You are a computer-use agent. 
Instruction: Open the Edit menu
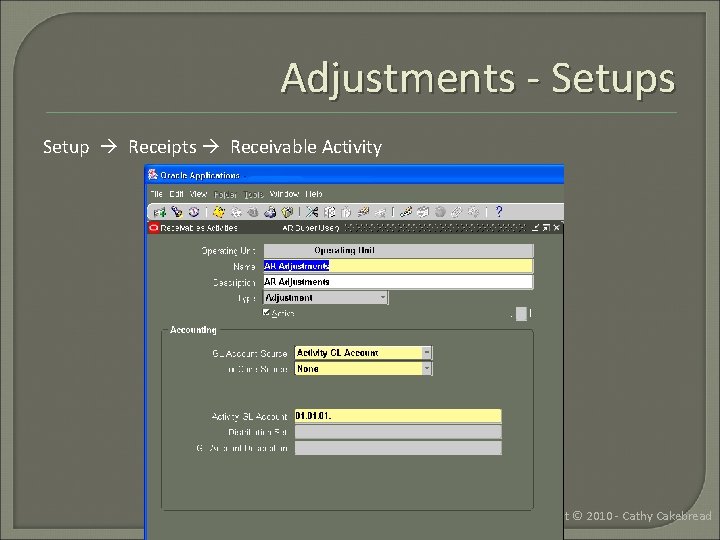(x=176, y=194)
